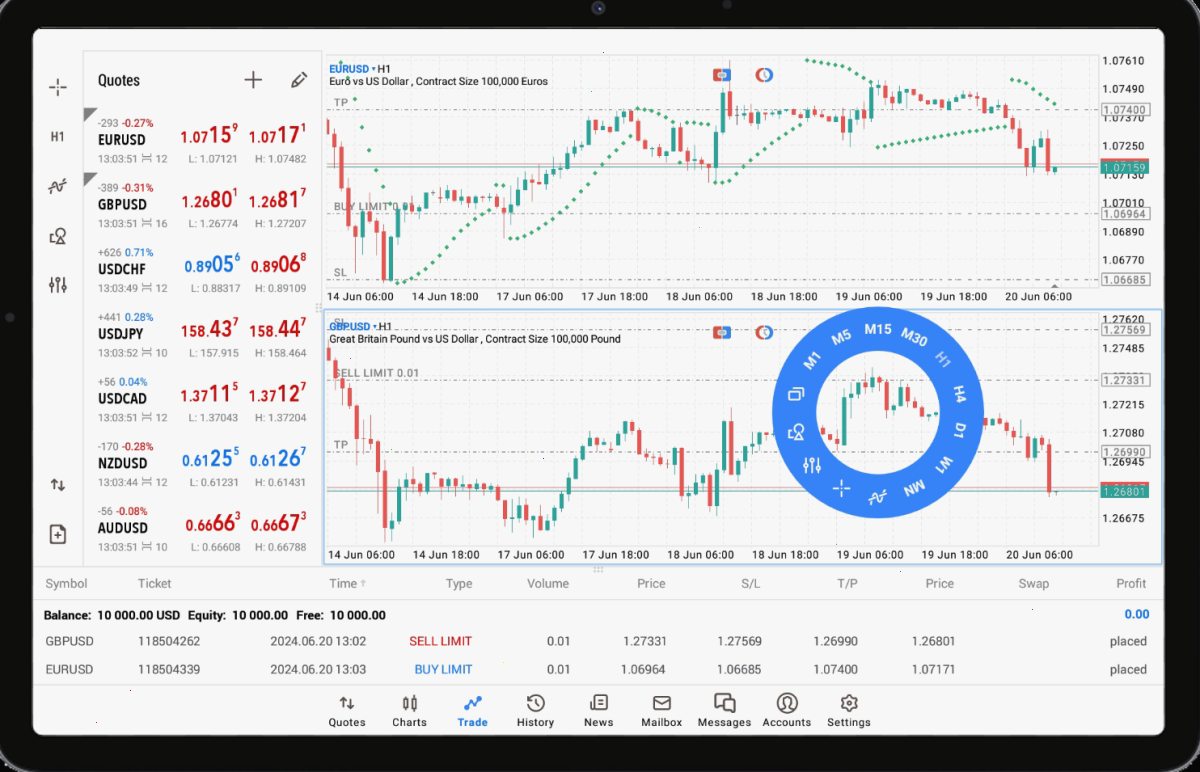Tap the tile windows icon in the radial menu
This screenshot has height=772, width=1200.
796,395
